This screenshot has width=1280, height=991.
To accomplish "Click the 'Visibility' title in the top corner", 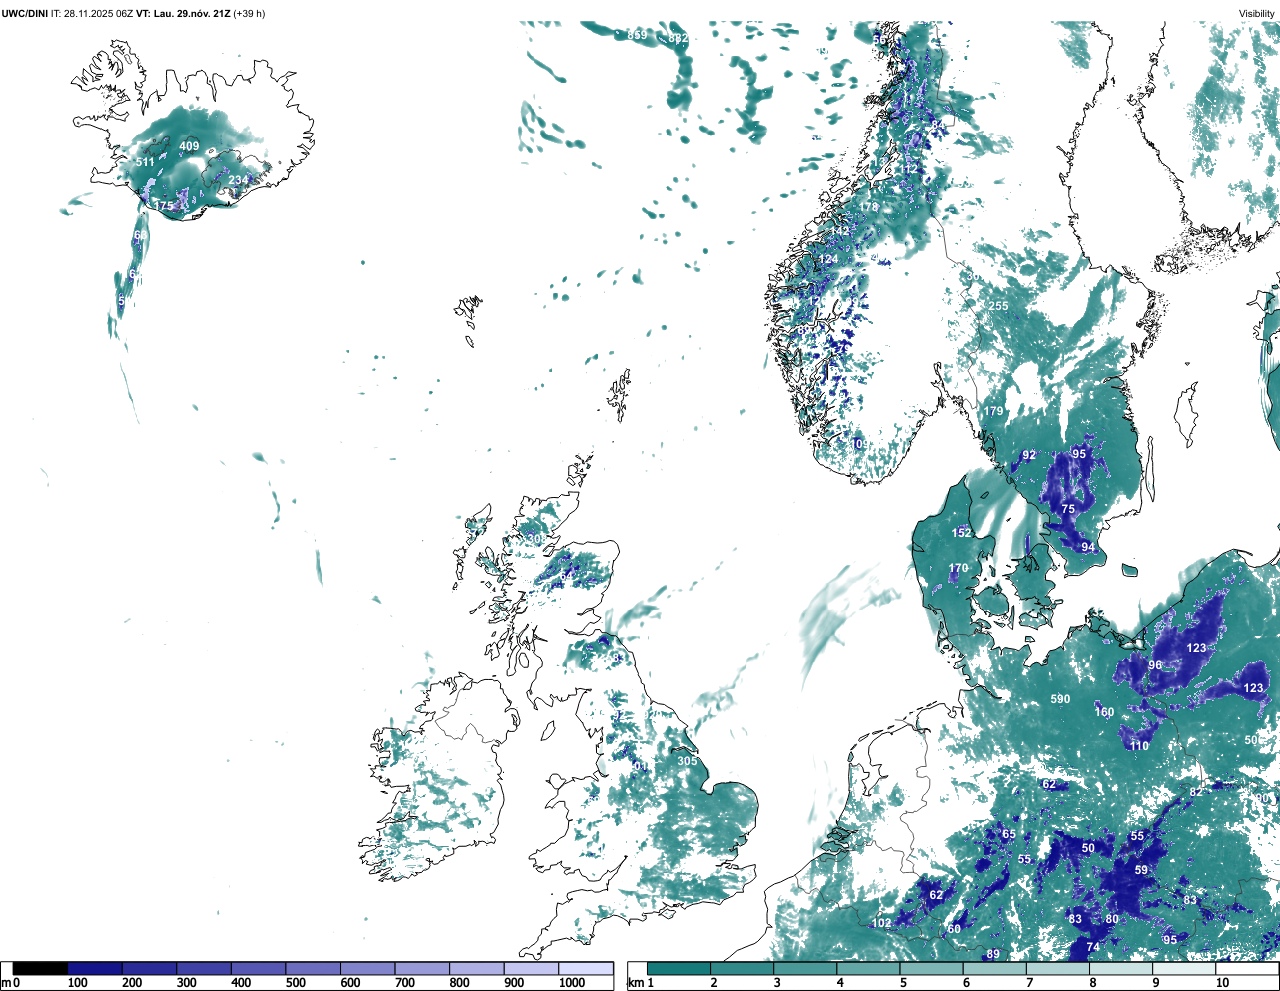I will (x=1257, y=13).
